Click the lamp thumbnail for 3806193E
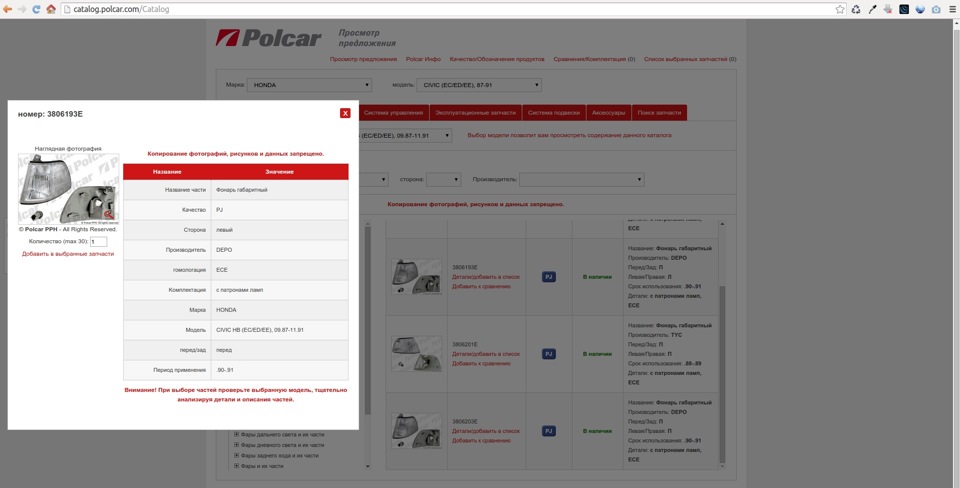Screen dimensions: 960x488 coord(416,277)
